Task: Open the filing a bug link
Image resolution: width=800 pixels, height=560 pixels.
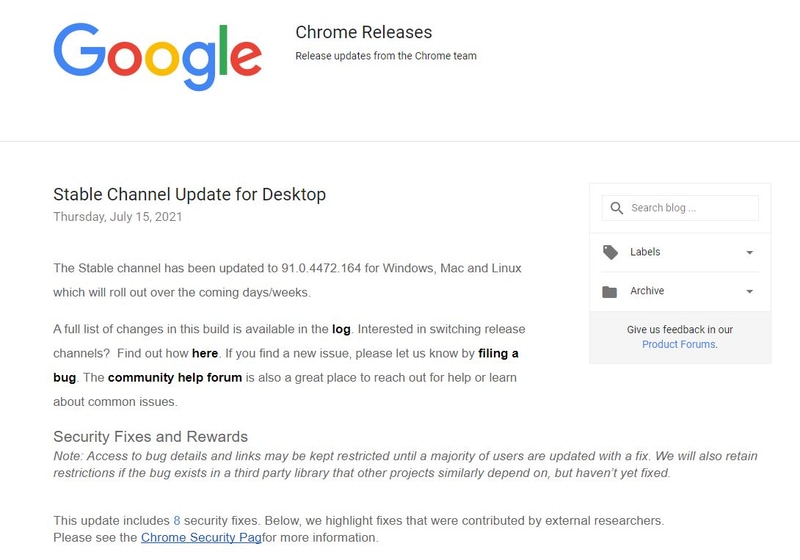Action: [x=497, y=353]
